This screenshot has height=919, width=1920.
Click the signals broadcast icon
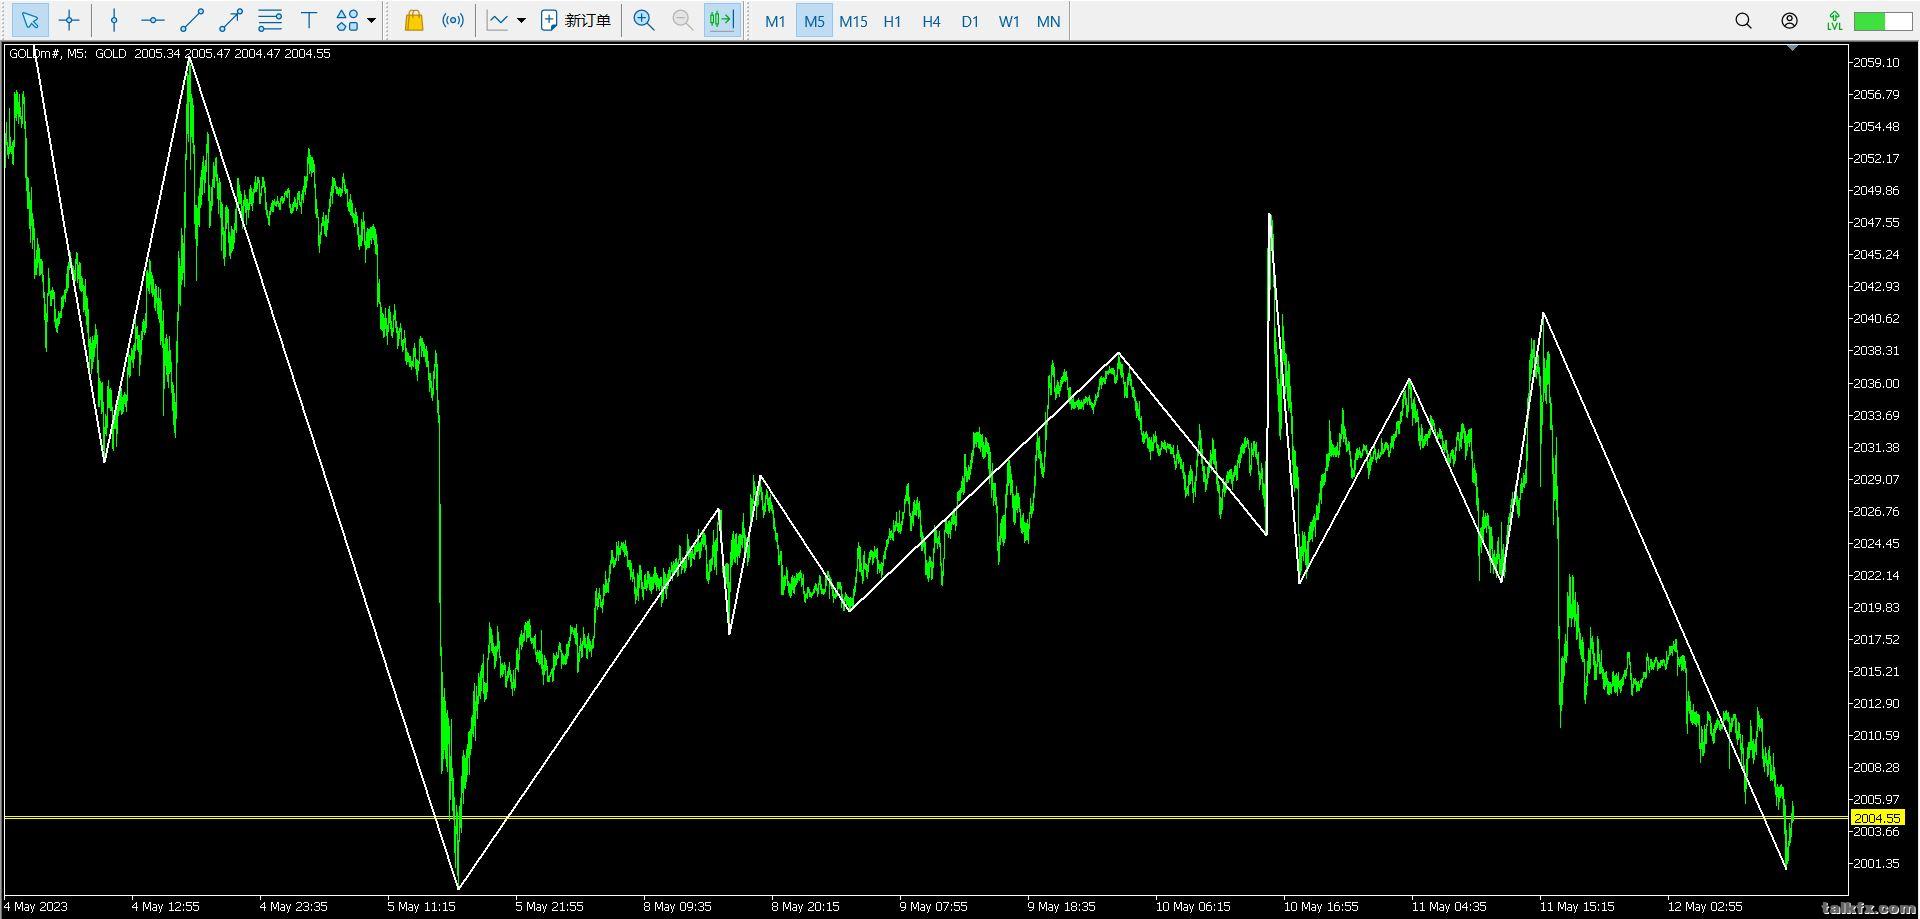pos(453,20)
